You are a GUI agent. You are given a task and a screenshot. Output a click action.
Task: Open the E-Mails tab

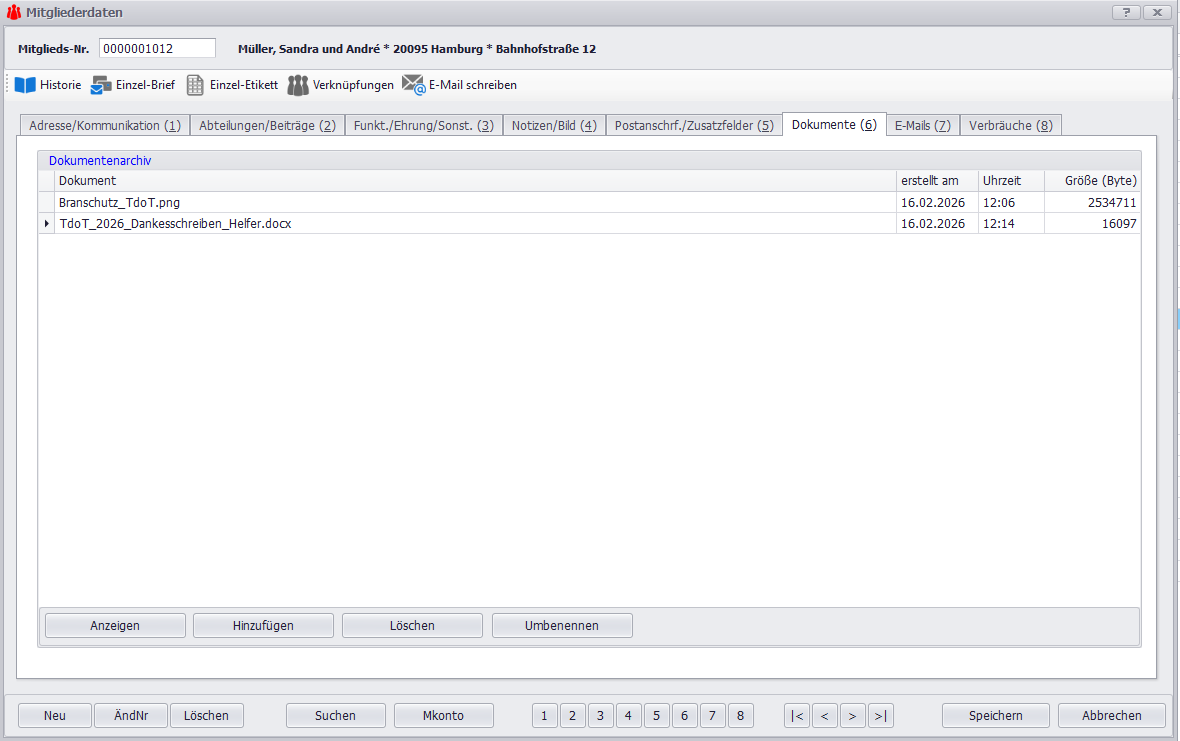[x=922, y=125]
